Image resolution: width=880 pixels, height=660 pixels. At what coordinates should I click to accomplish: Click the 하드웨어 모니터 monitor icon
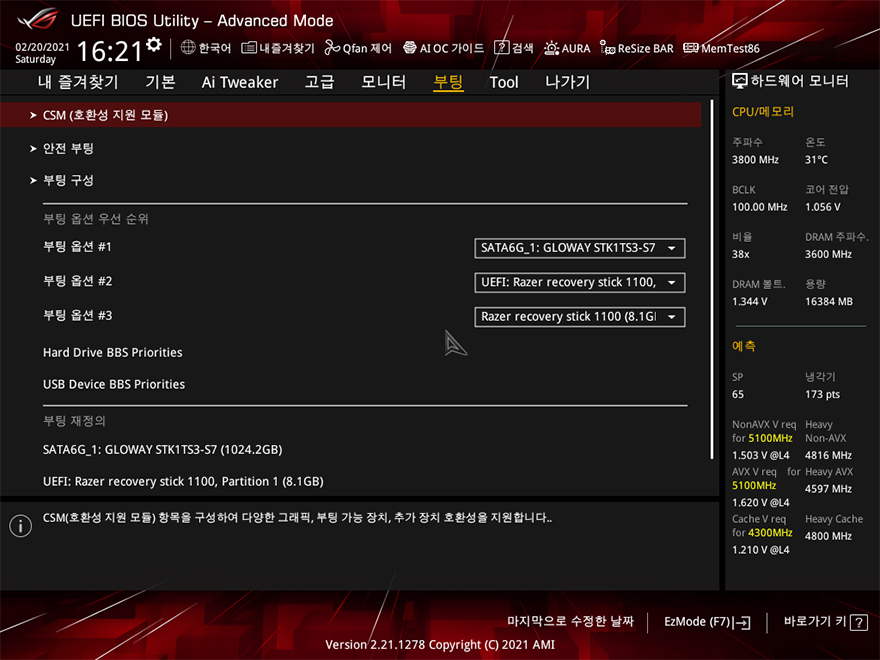(x=740, y=81)
